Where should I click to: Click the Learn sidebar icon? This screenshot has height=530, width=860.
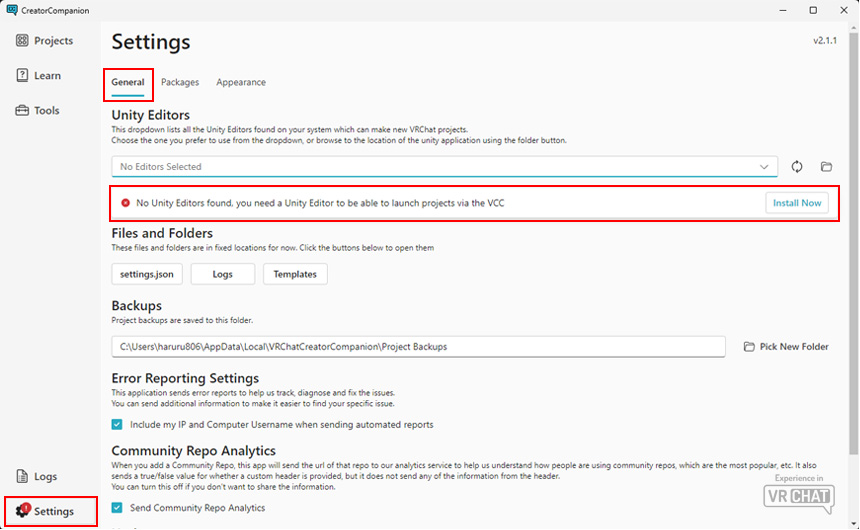tap(22, 76)
